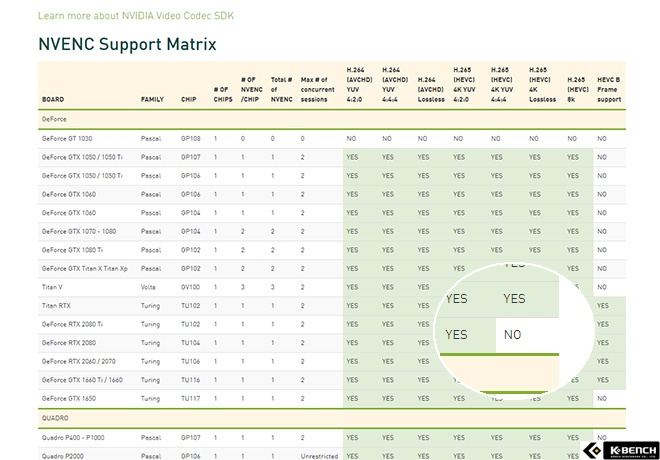Click the GV100 chip cell
The image size is (660, 460).
click(x=191, y=287)
